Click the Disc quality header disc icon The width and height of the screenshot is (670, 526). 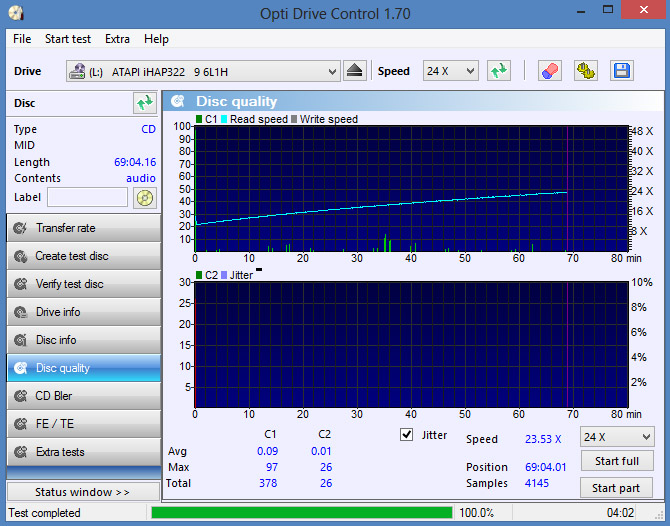(178, 101)
